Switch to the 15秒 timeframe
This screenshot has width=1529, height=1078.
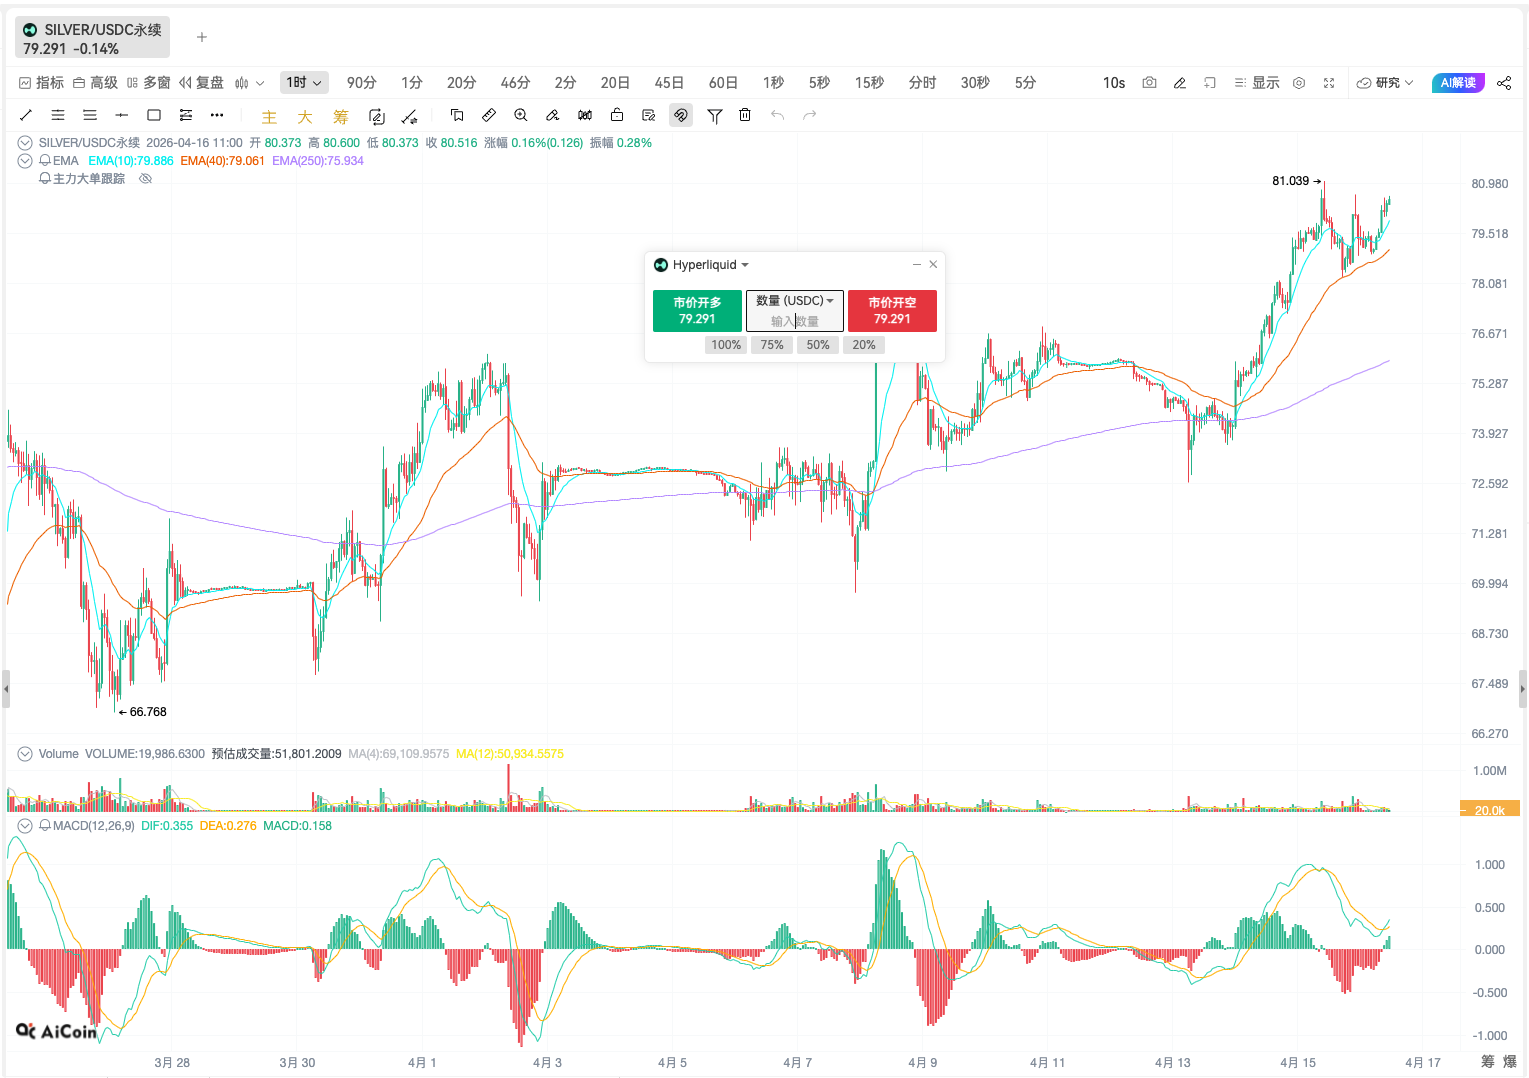click(869, 83)
